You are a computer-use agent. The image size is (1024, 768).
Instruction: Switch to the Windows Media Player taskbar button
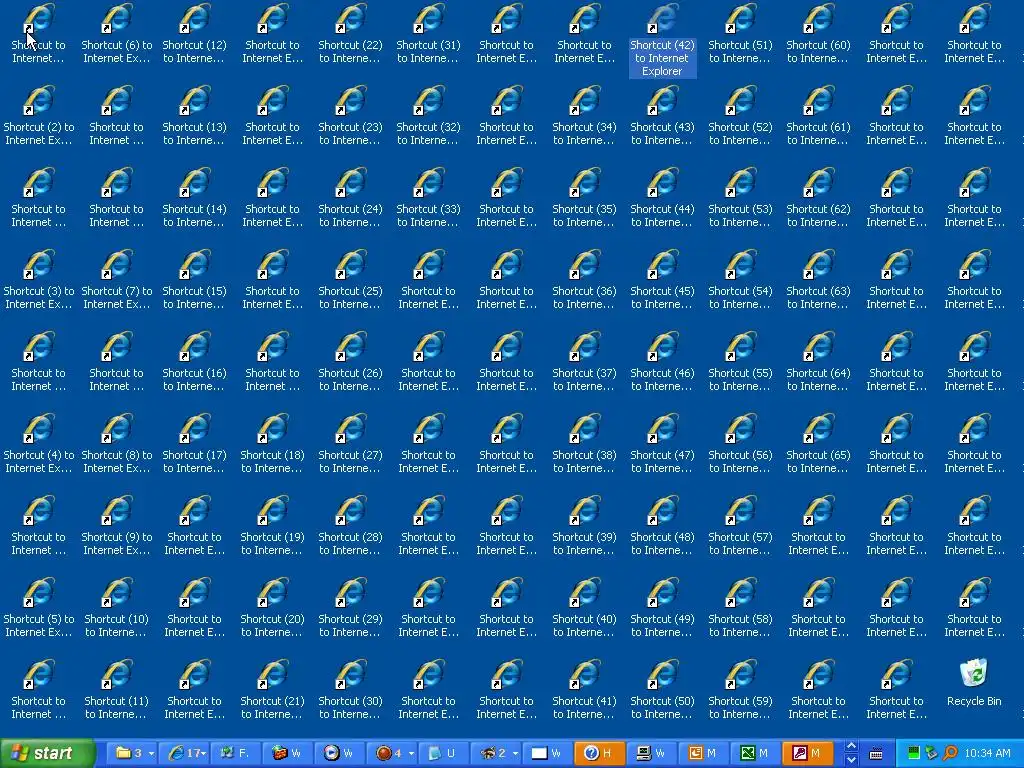click(x=339, y=753)
